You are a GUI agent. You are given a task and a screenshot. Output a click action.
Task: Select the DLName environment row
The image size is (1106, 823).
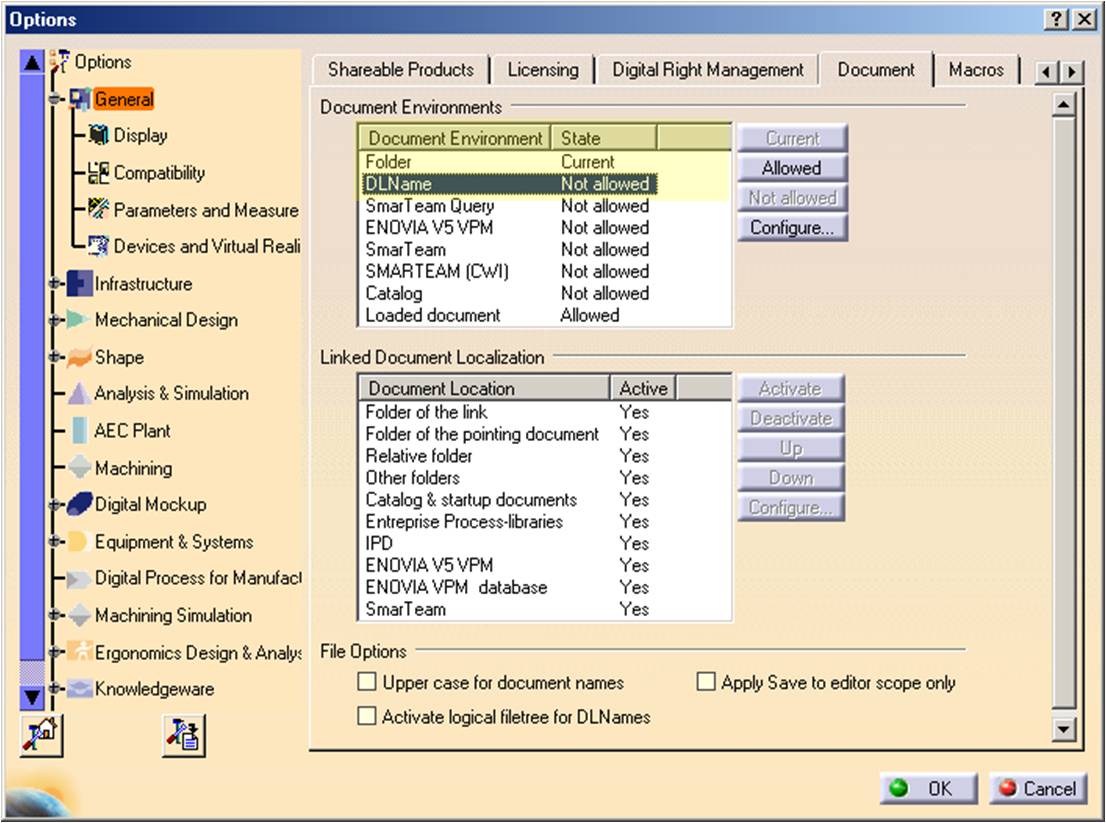pyautogui.click(x=510, y=184)
